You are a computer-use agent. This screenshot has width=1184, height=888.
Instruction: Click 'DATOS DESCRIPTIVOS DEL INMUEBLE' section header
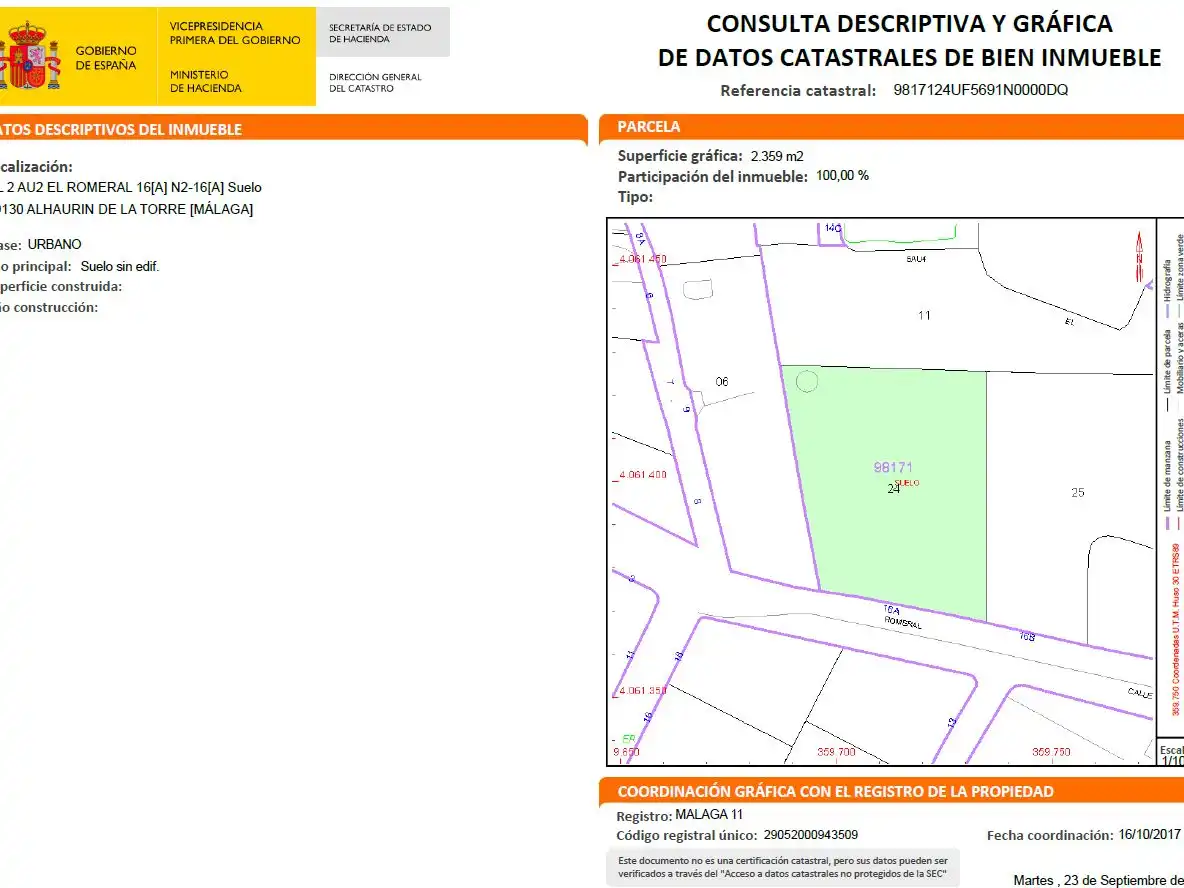[x=121, y=129]
